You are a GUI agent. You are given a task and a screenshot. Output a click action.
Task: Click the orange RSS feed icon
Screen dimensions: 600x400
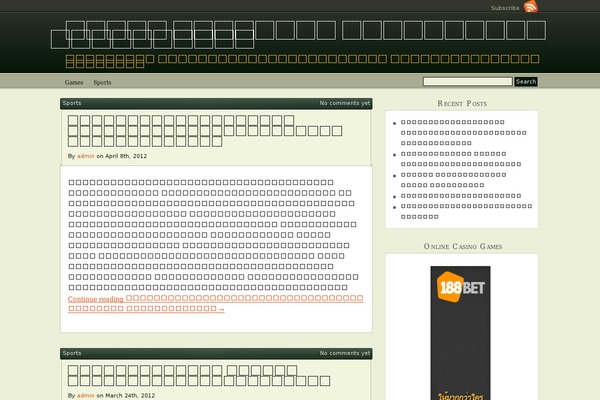531,7
